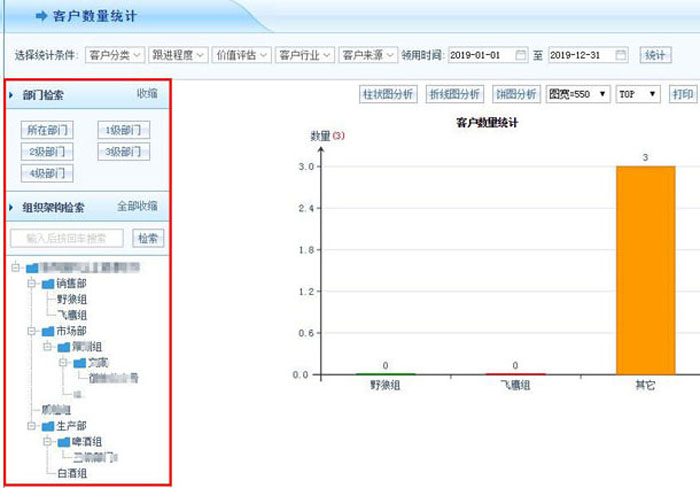Collapse the 部门检索 panel via 收缩
The width and height of the screenshot is (700, 488).
147,94
